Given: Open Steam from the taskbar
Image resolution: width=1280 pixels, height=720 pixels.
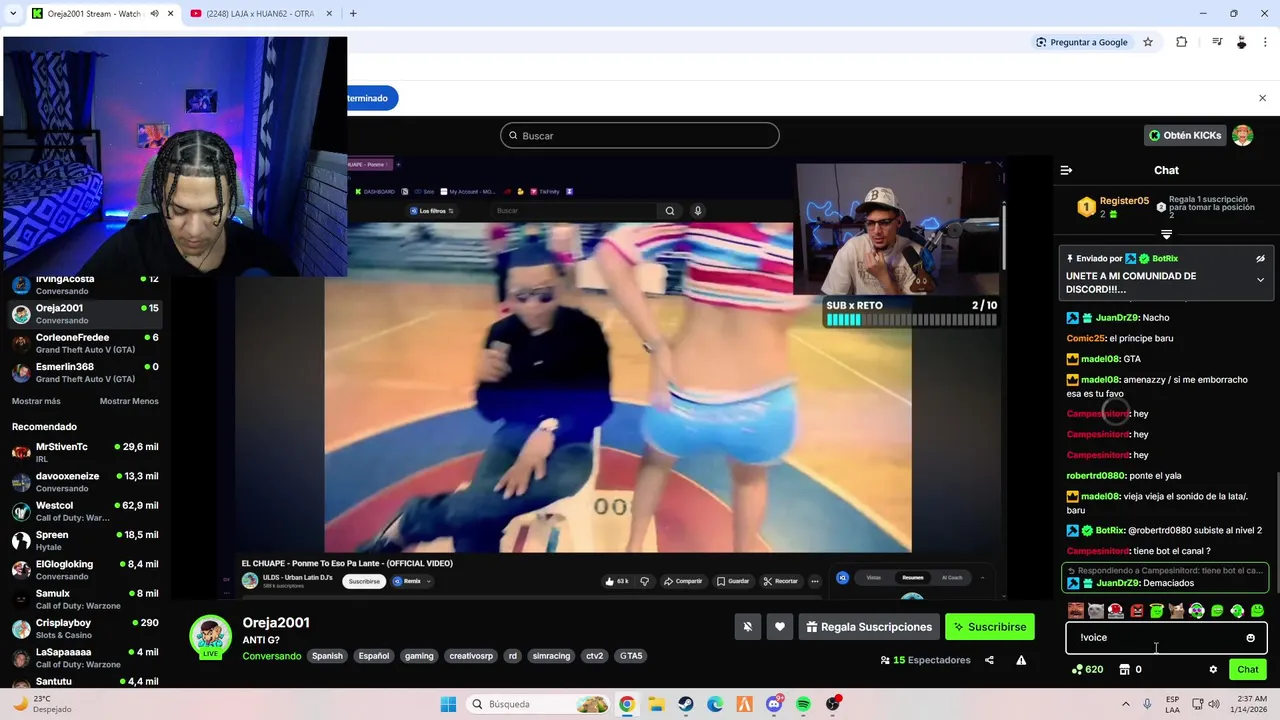Looking at the screenshot, I should click(686, 704).
